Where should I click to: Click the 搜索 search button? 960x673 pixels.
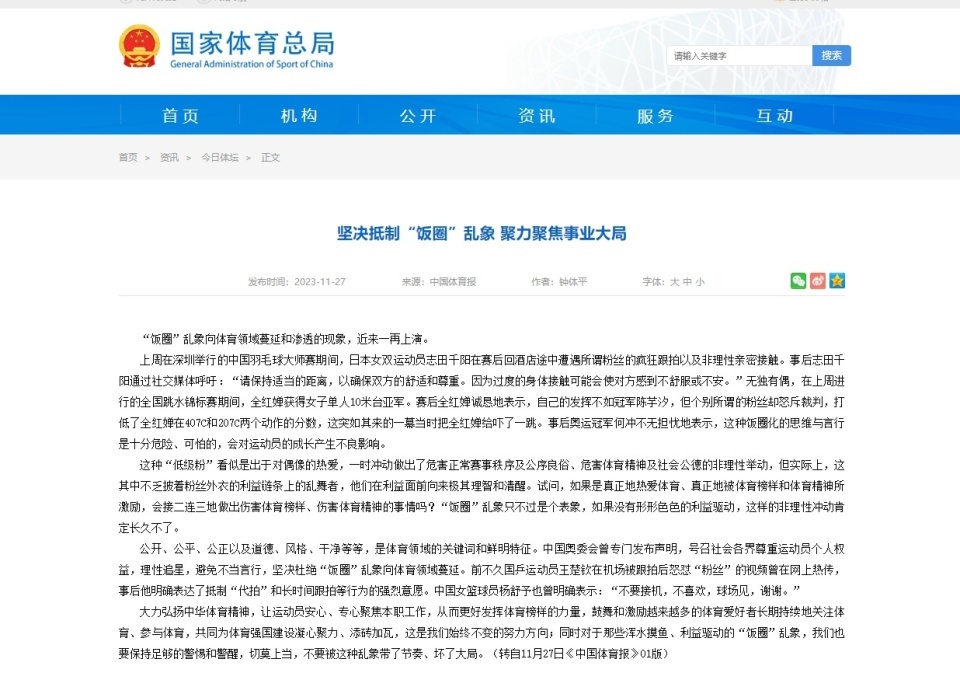tap(831, 56)
